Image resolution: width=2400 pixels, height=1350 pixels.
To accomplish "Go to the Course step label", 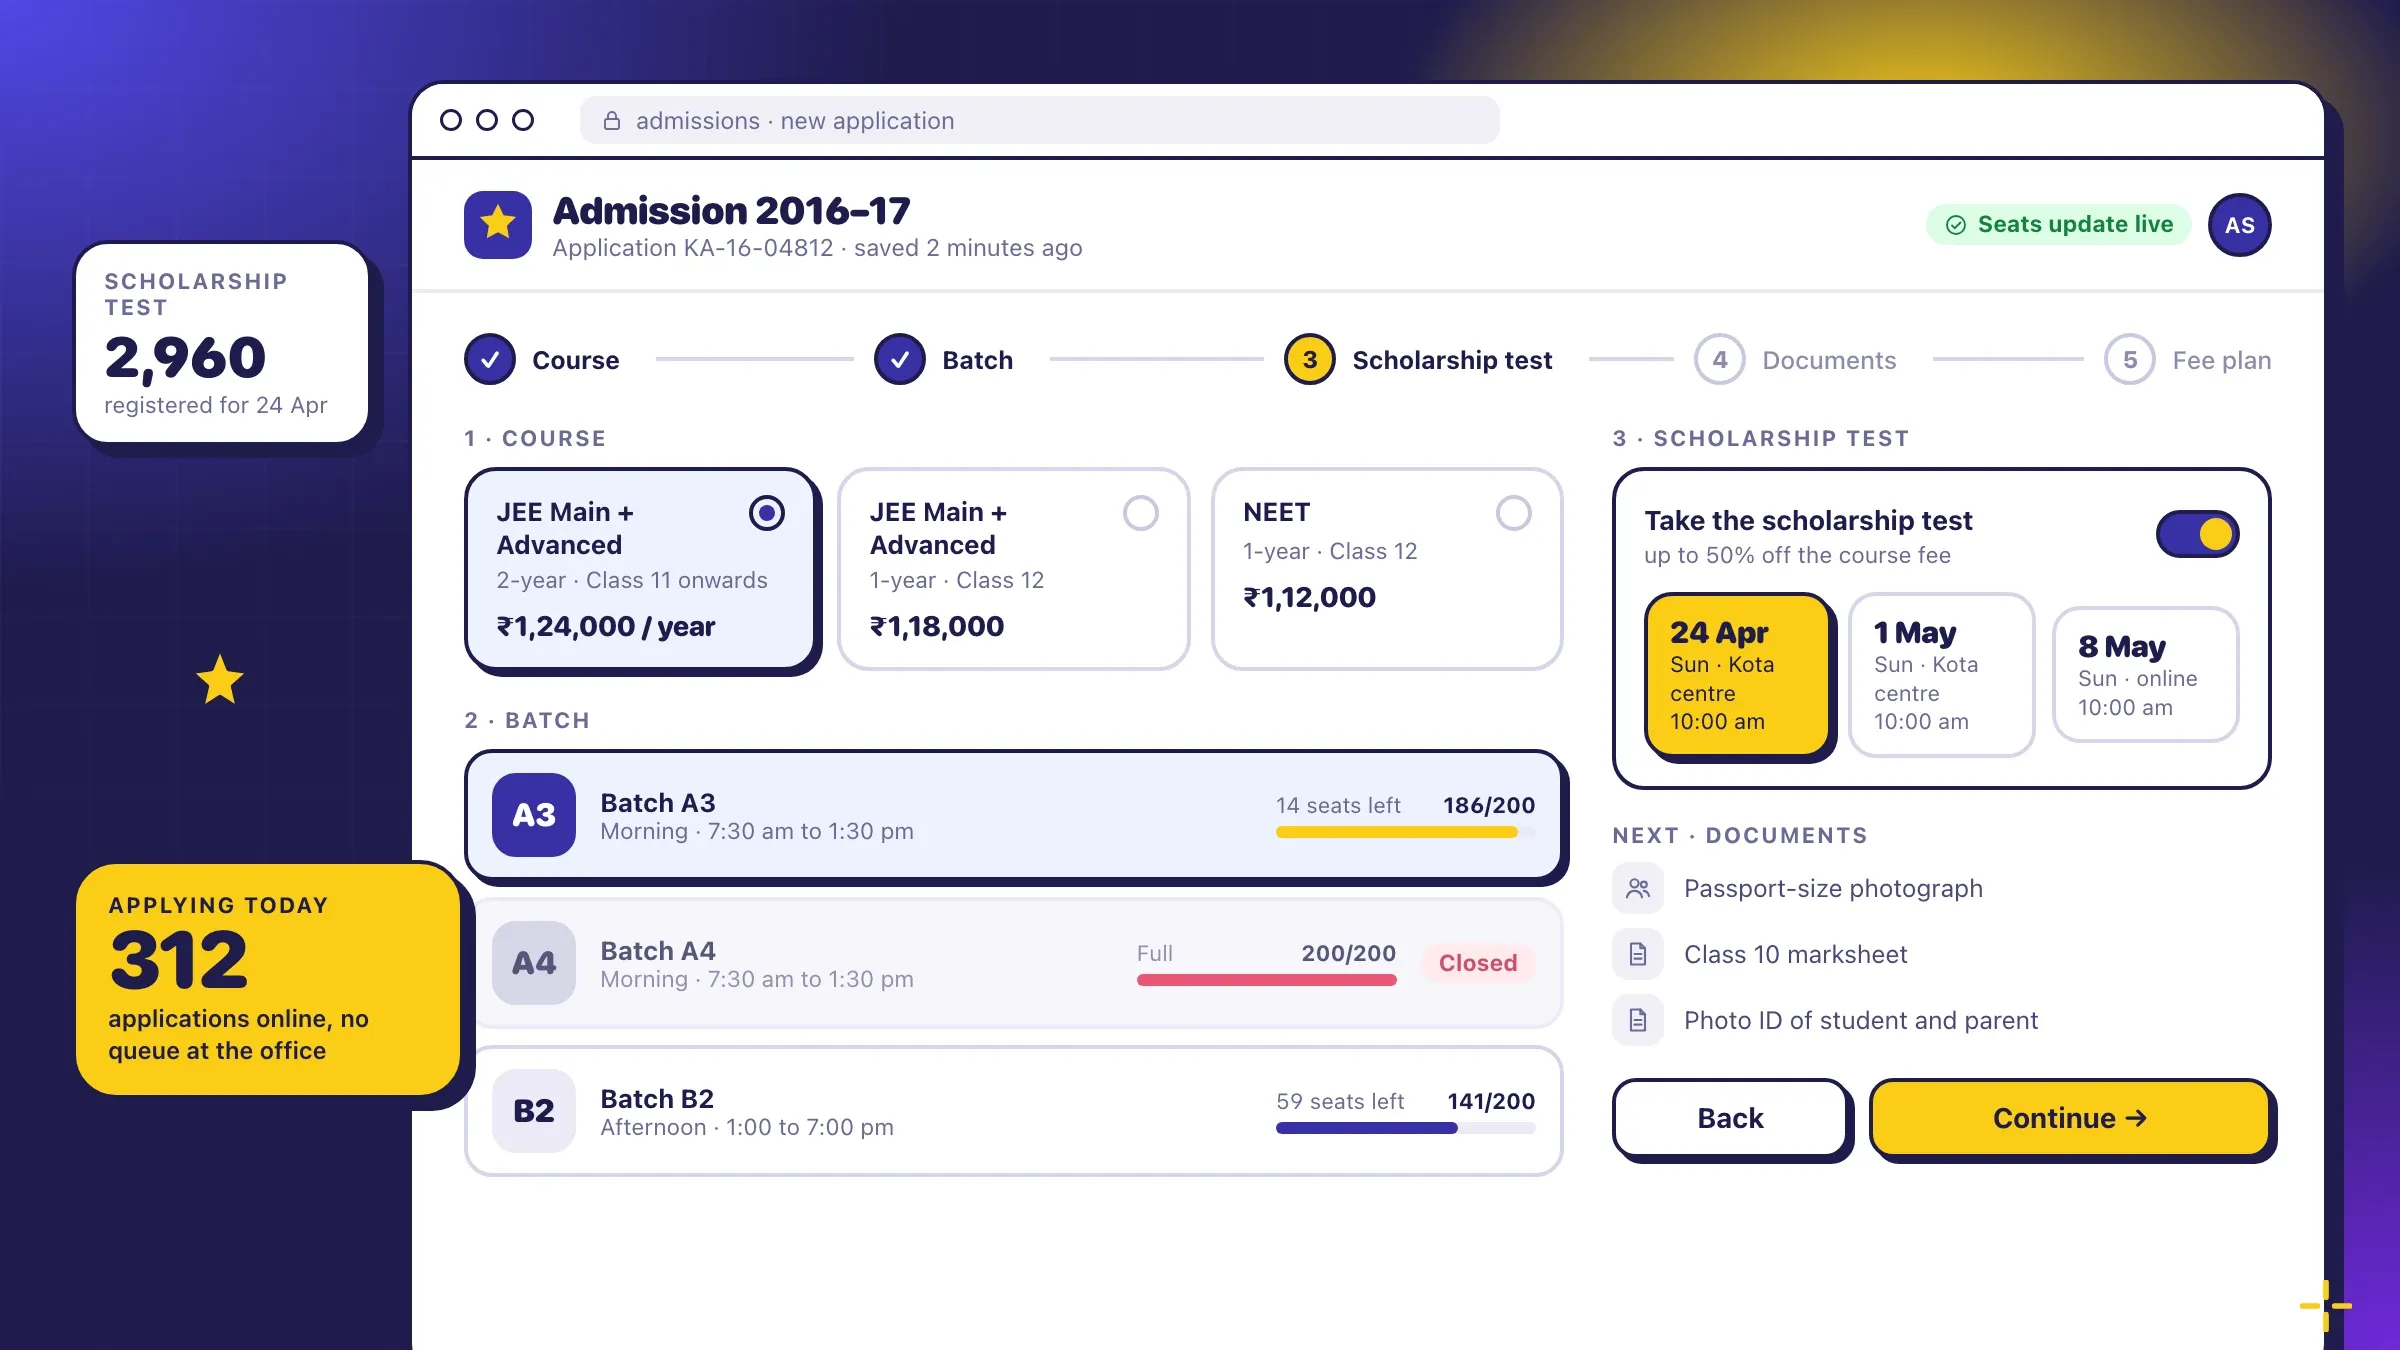I will [x=575, y=360].
